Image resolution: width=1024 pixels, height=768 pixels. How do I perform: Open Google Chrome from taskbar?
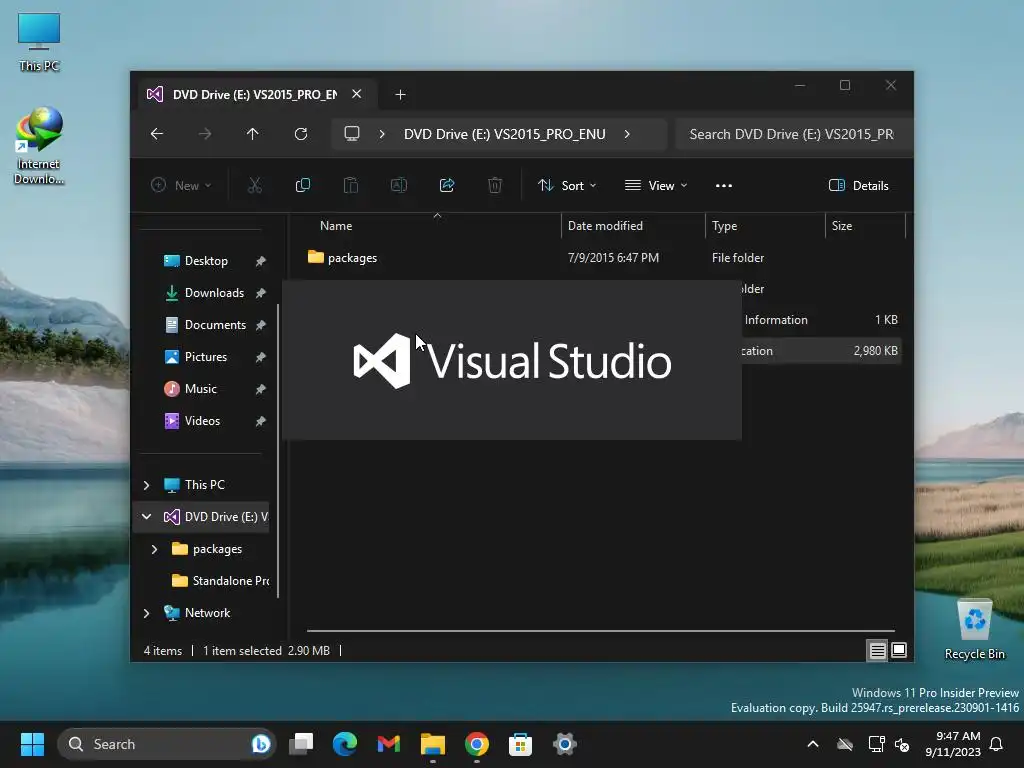click(x=477, y=744)
